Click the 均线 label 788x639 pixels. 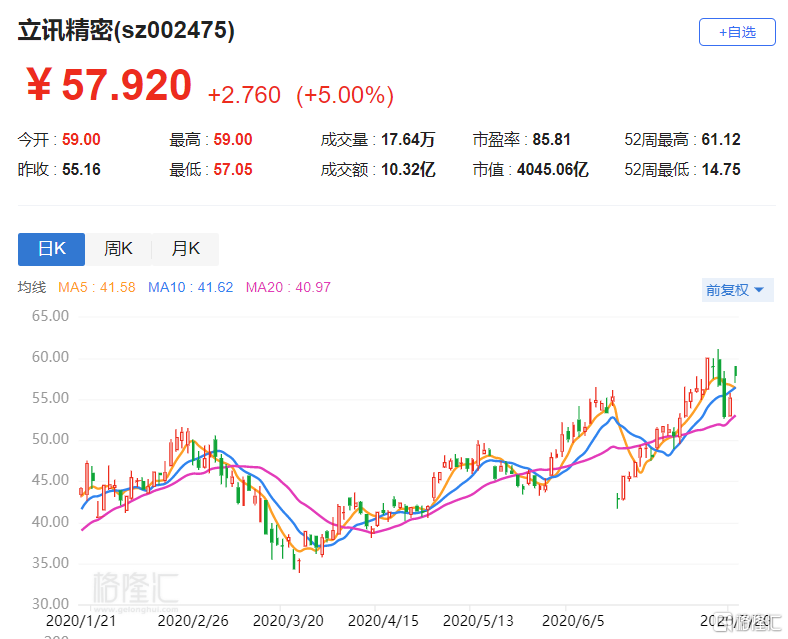32,287
